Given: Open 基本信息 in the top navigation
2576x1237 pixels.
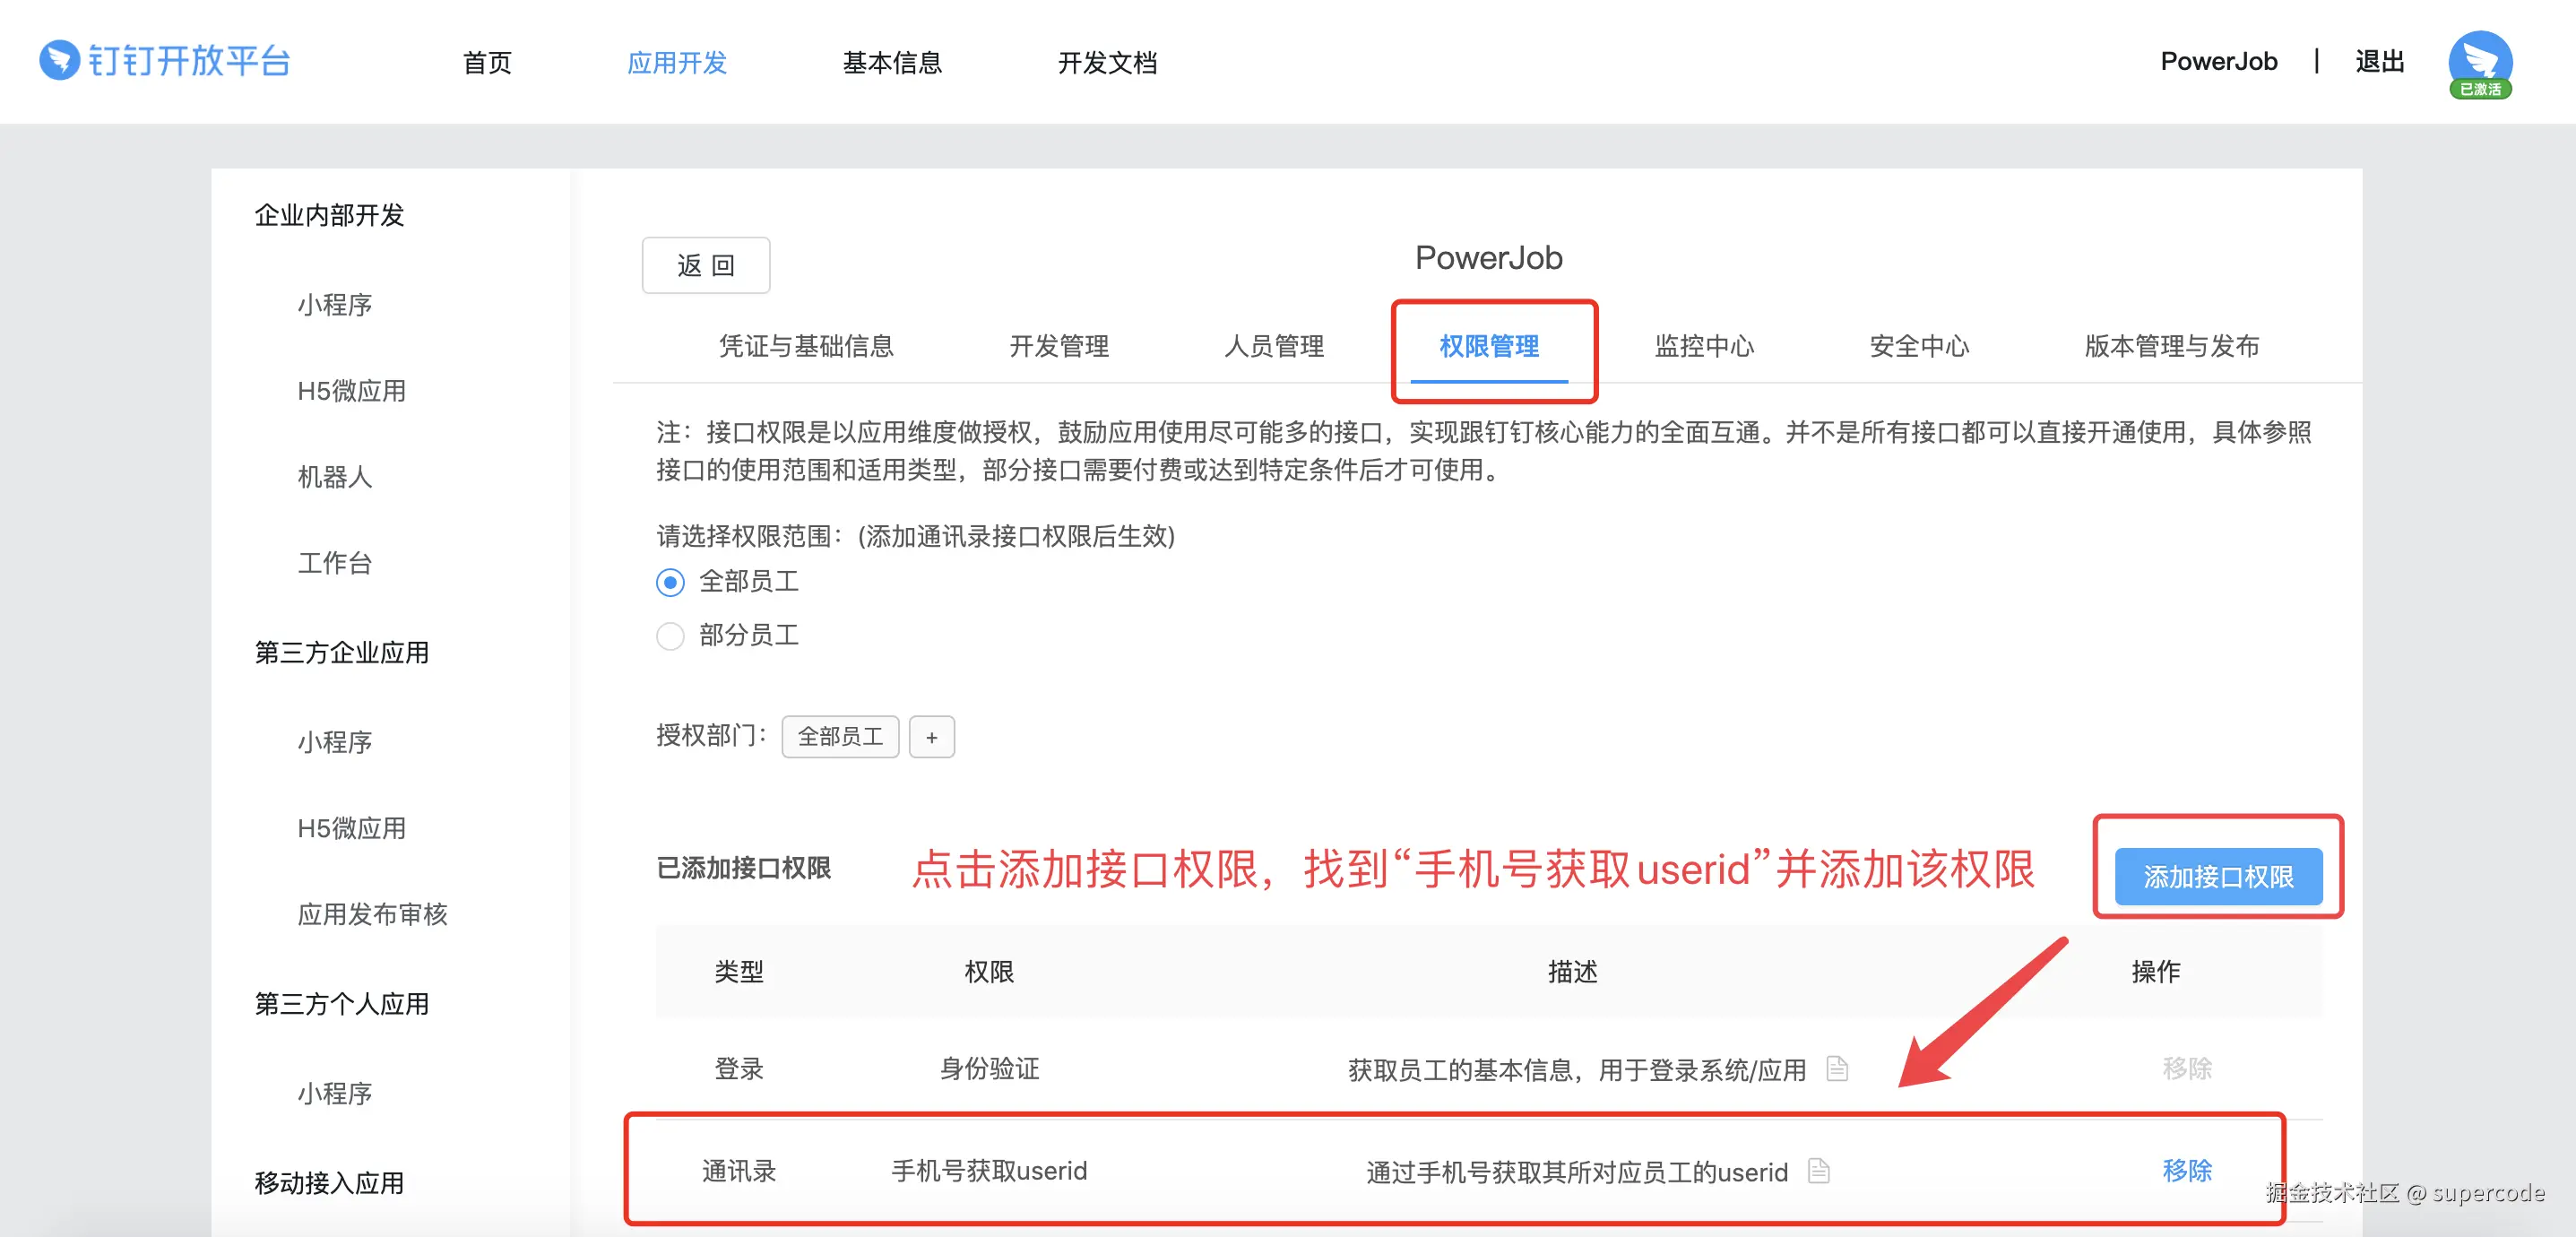Looking at the screenshot, I should [x=892, y=63].
